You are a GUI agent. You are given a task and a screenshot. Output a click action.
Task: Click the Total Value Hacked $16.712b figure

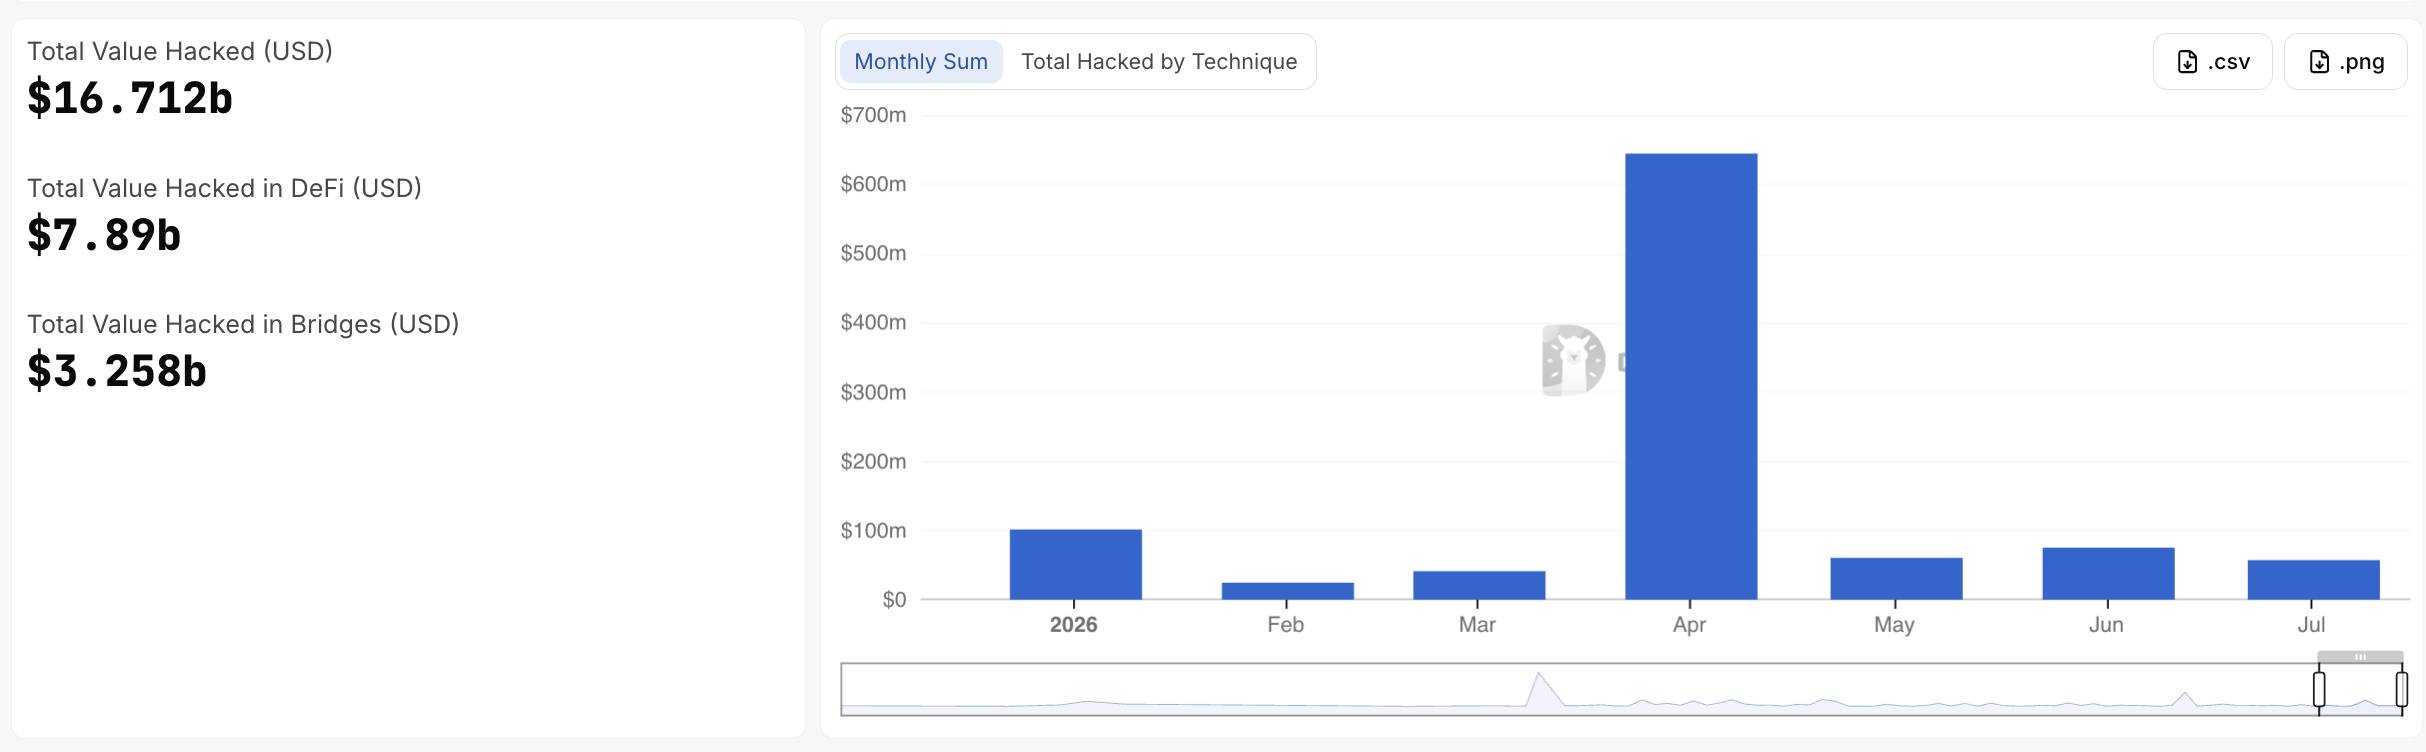click(x=130, y=98)
